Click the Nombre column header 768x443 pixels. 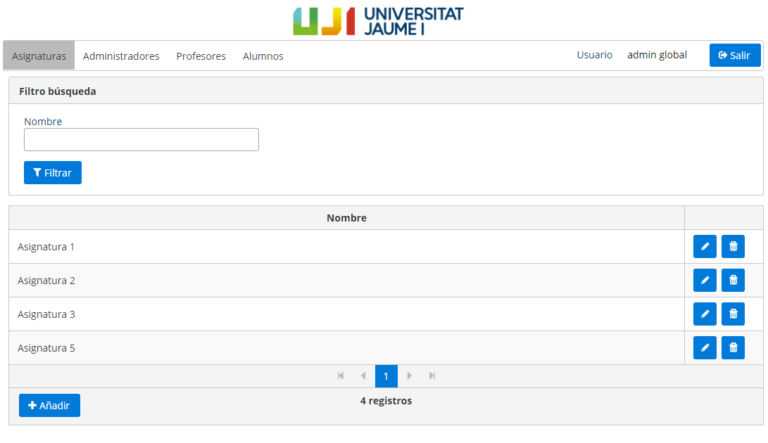[346, 218]
